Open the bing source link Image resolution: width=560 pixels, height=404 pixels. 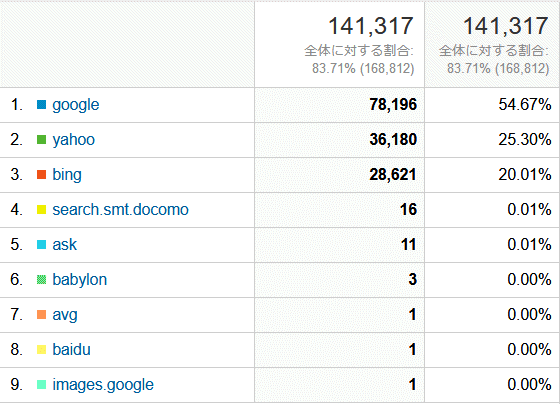click(67, 175)
